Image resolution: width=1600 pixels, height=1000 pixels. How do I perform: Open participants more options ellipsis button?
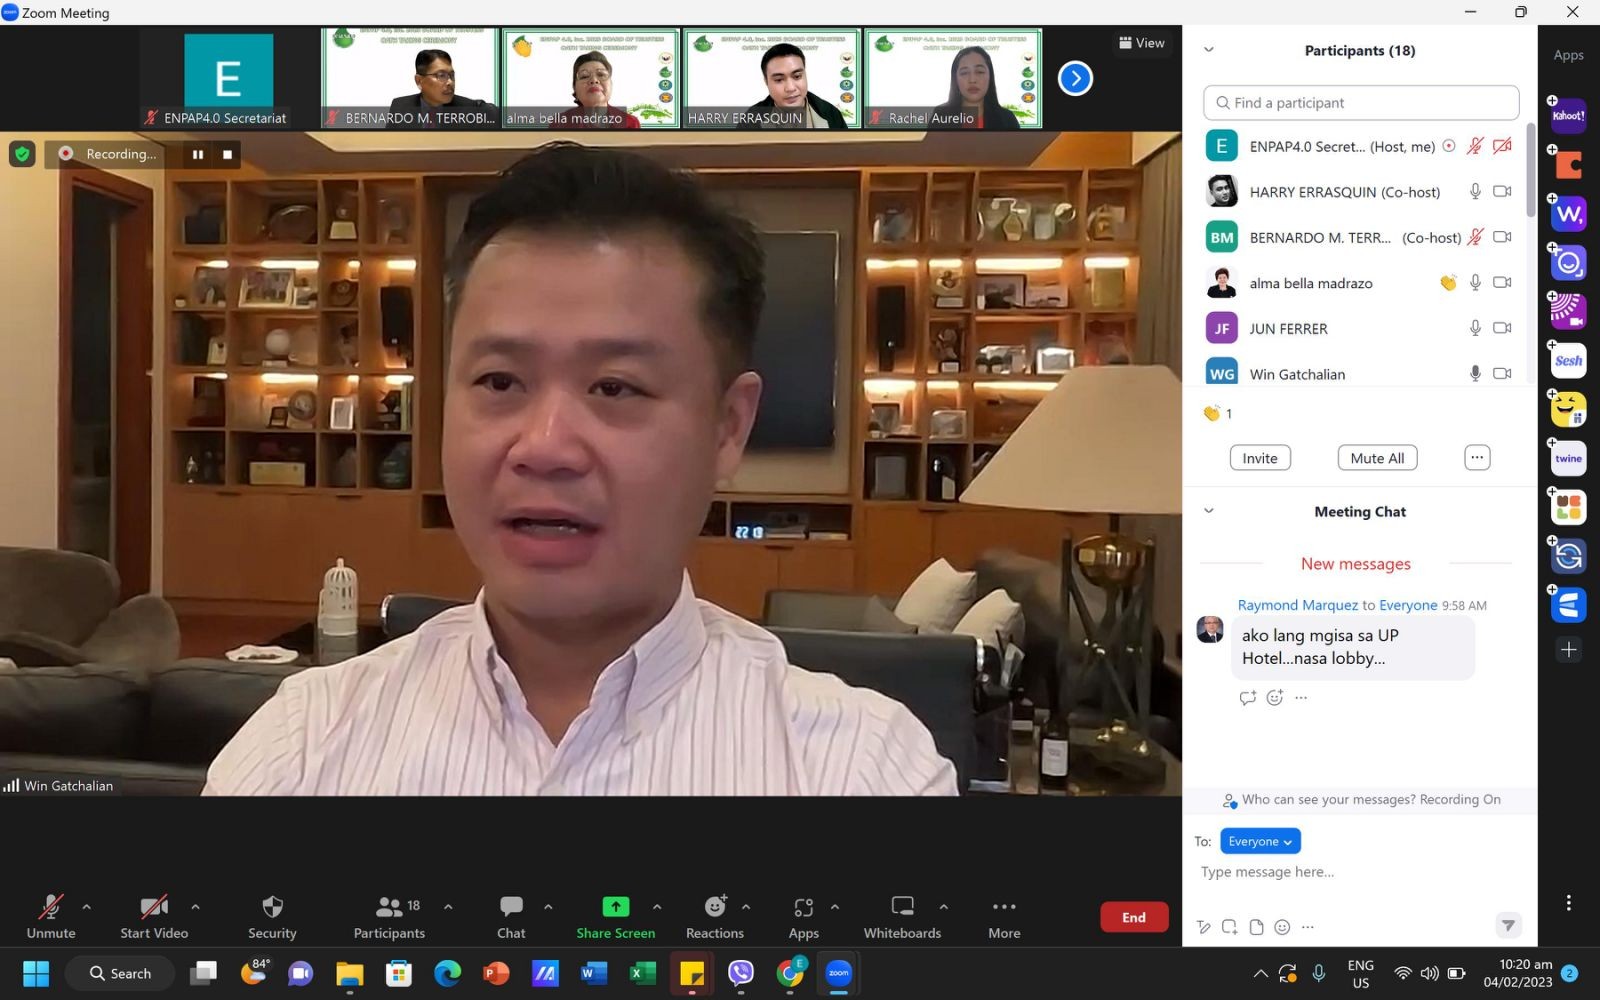pyautogui.click(x=1477, y=458)
